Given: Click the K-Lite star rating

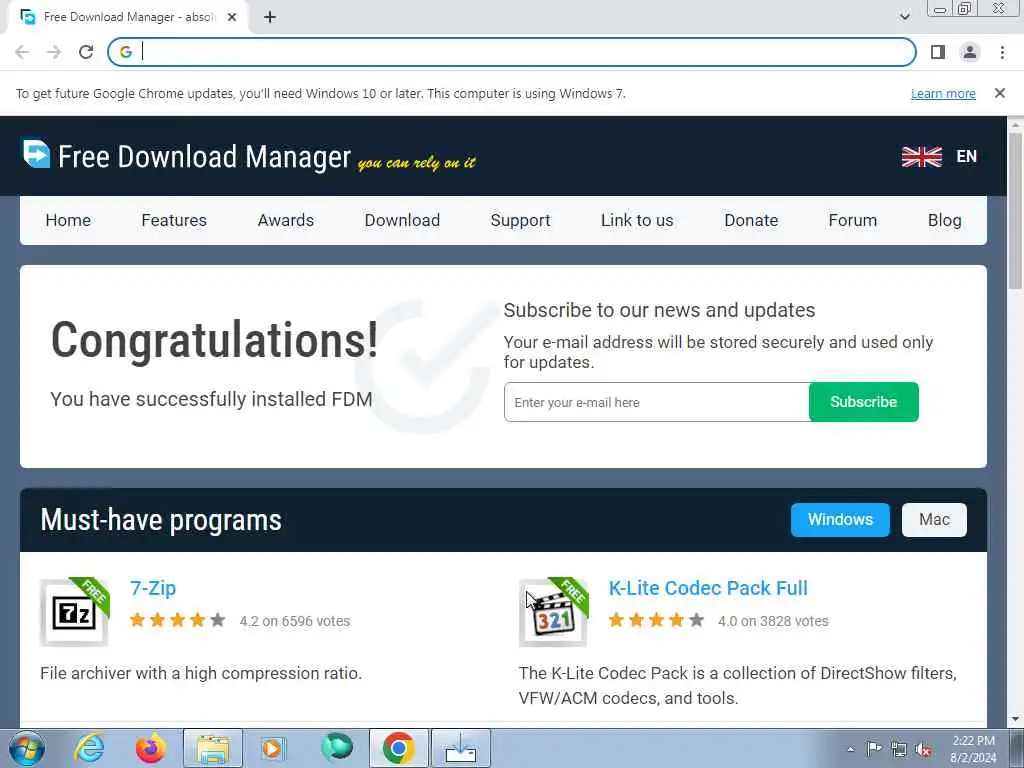Looking at the screenshot, I should pyautogui.click(x=656, y=620).
